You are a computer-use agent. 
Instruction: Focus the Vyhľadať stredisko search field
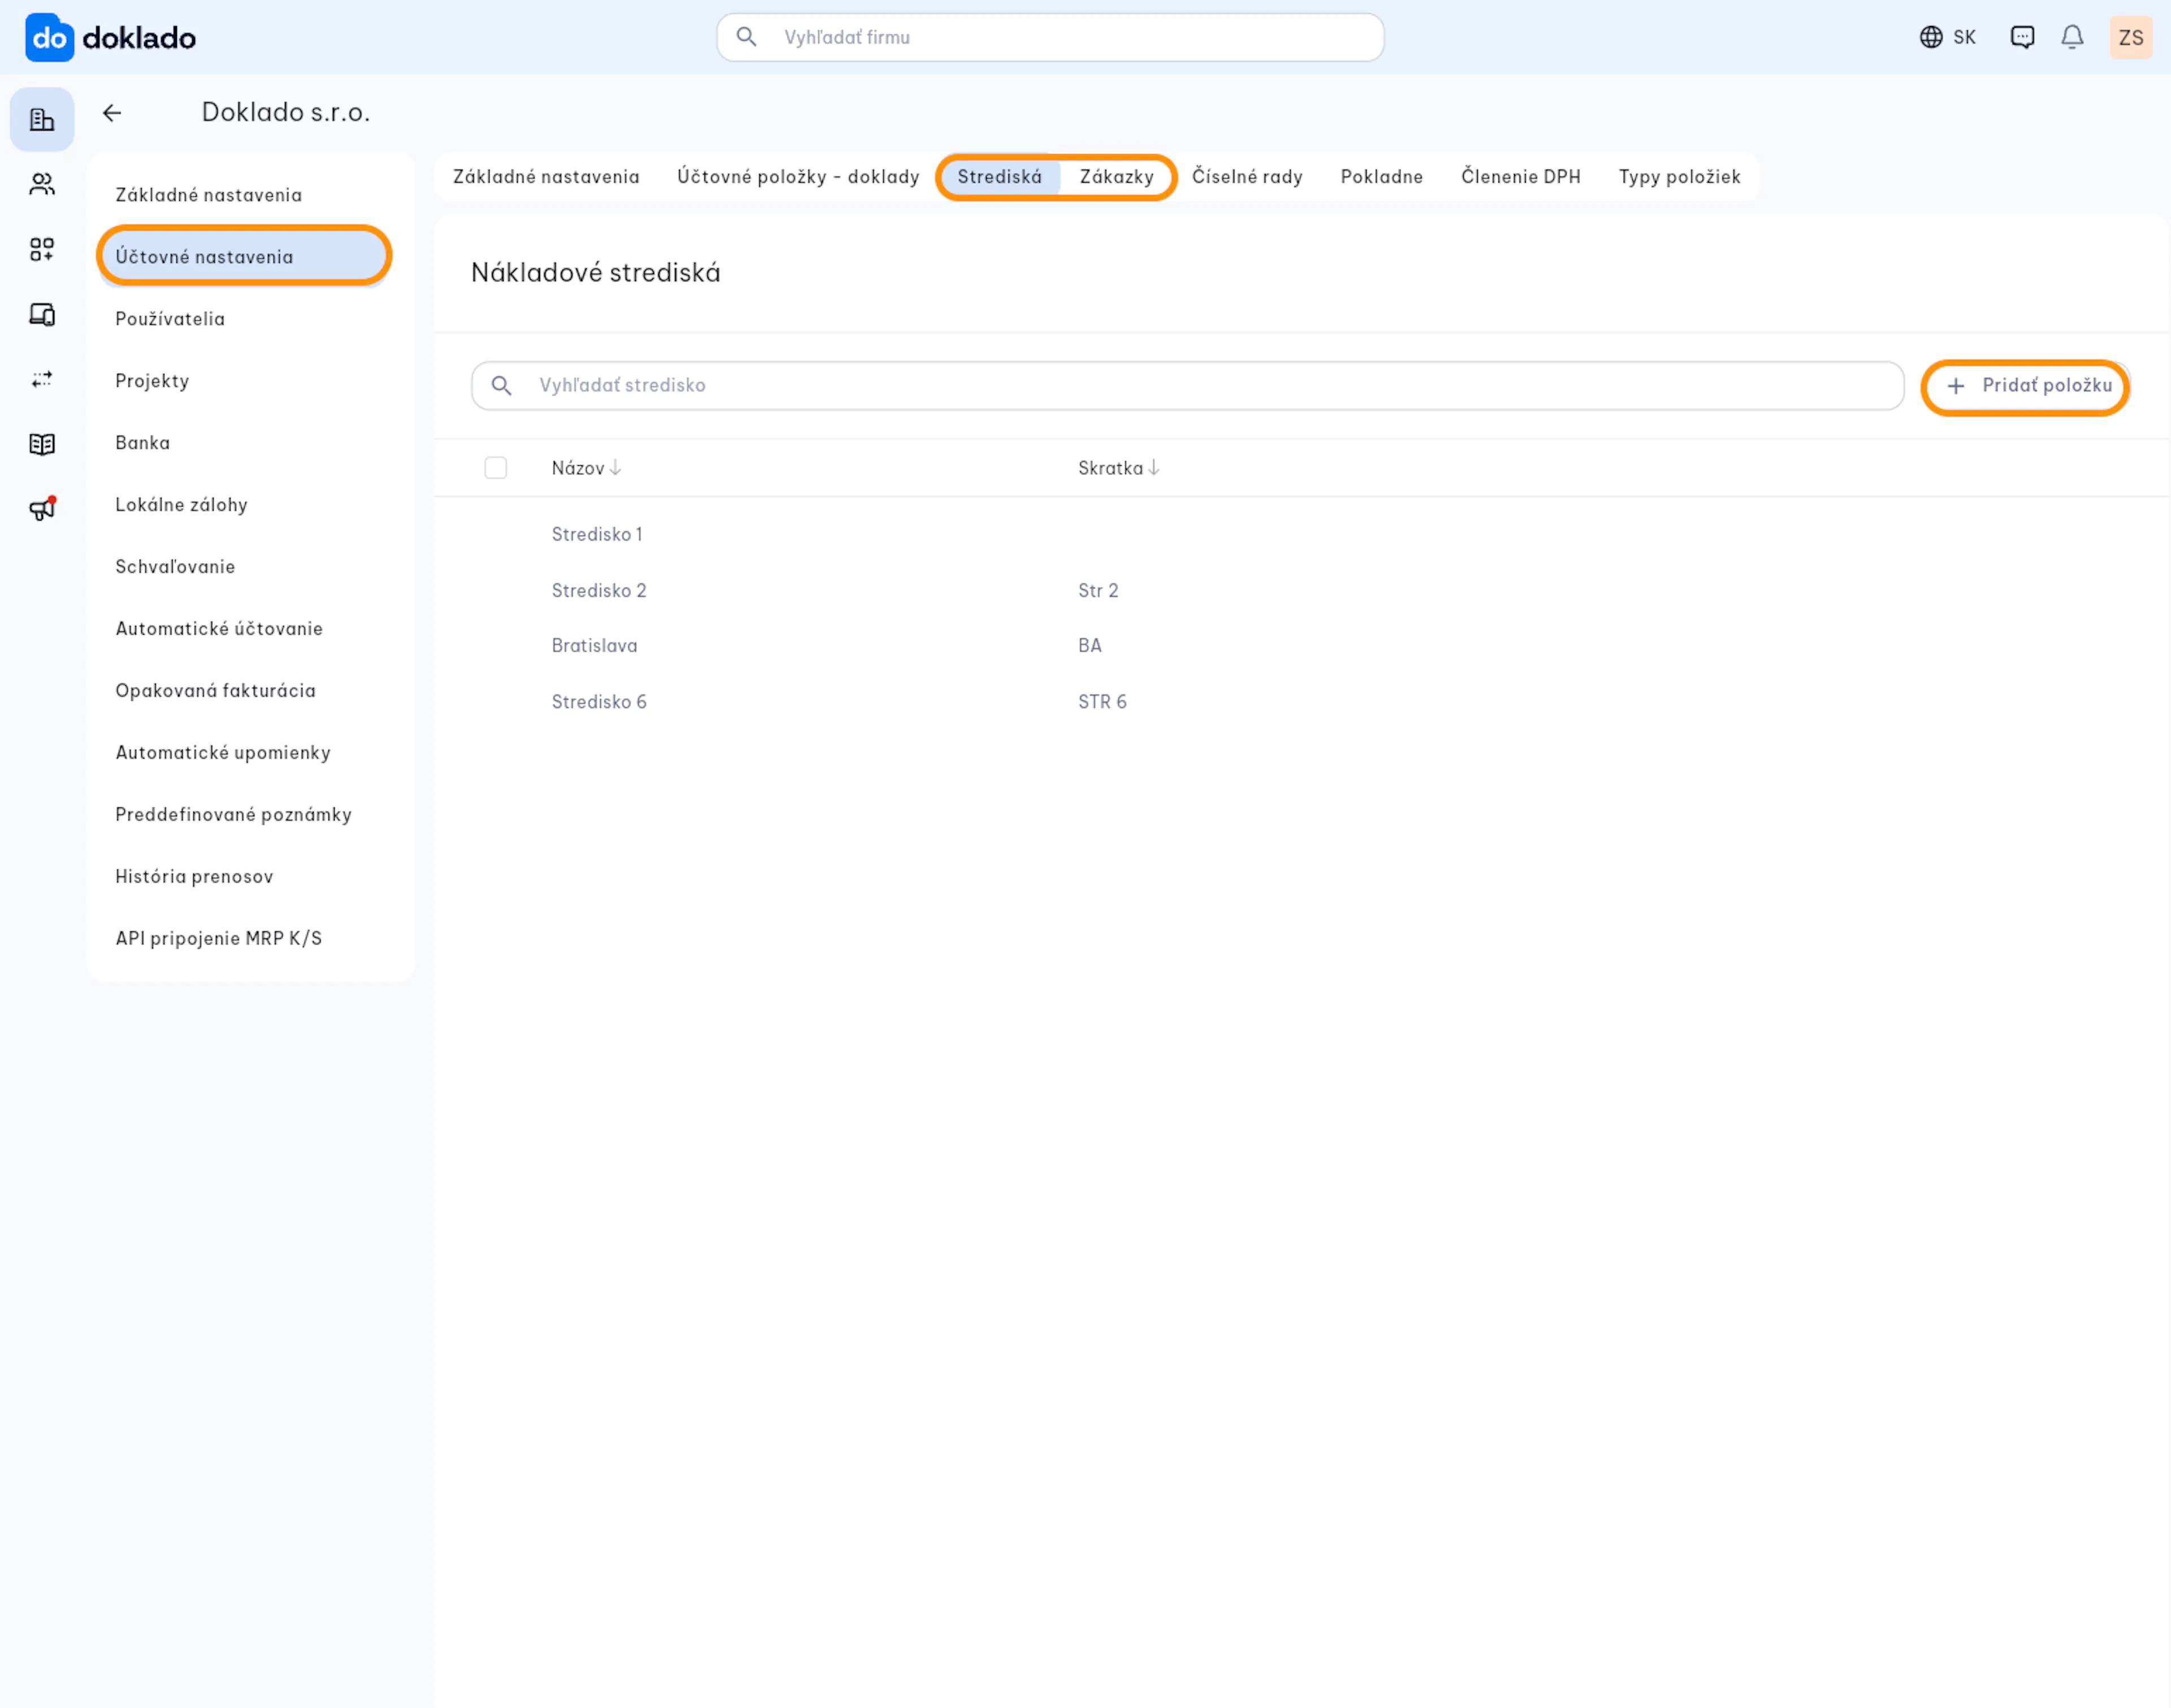tap(1187, 386)
